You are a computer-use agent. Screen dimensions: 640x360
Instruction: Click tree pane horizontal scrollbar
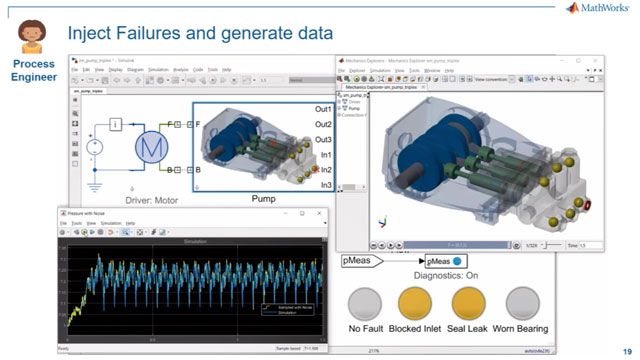[351, 187]
